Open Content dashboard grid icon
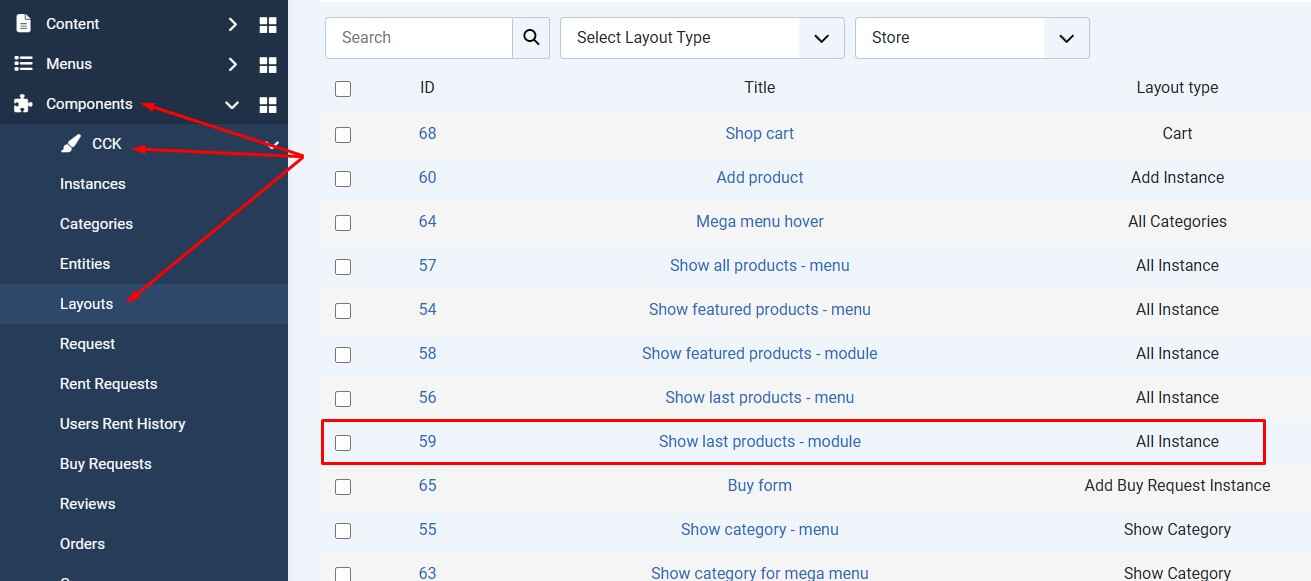Image resolution: width=1311 pixels, height=581 pixels. click(268, 24)
